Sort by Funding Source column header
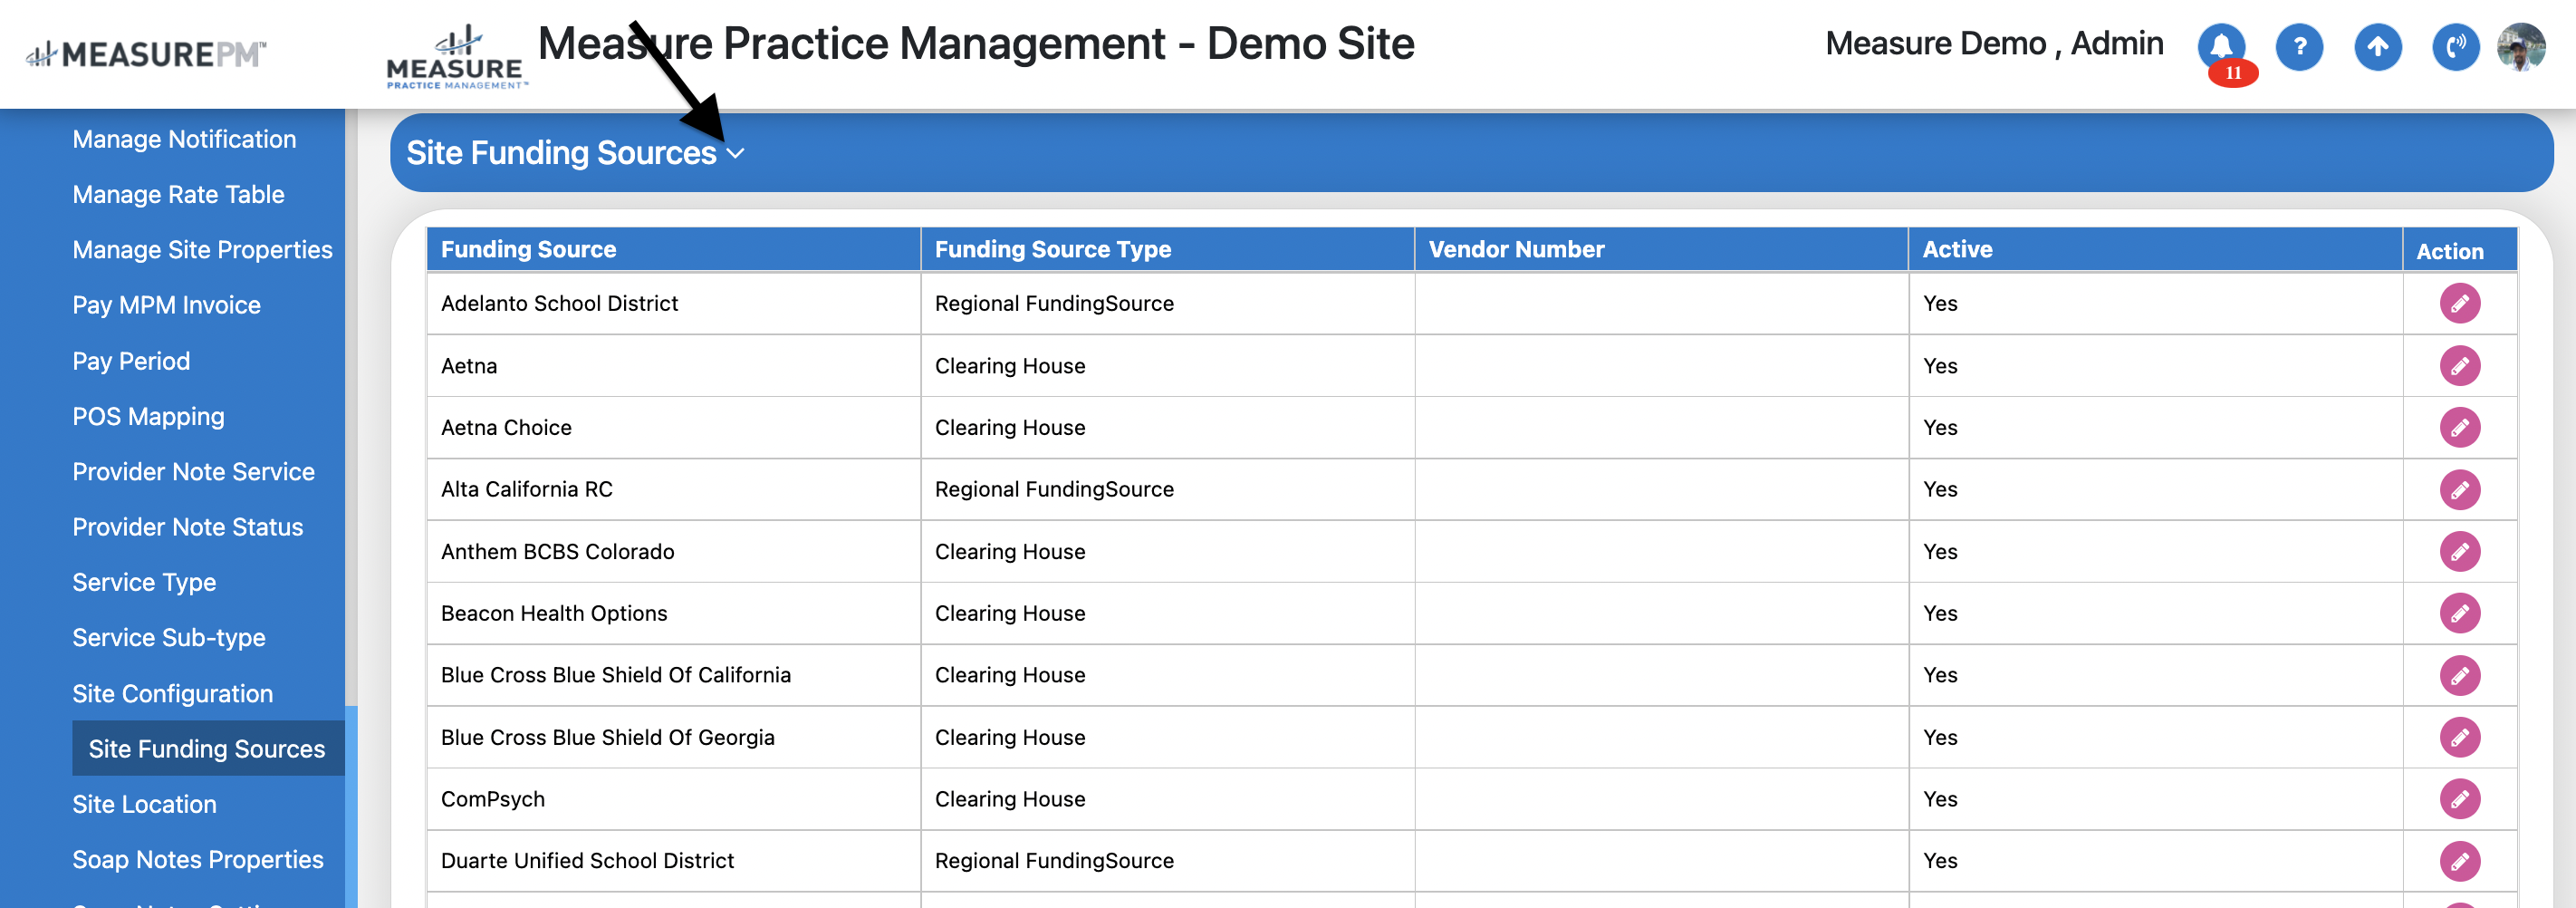The width and height of the screenshot is (2576, 908). point(673,249)
